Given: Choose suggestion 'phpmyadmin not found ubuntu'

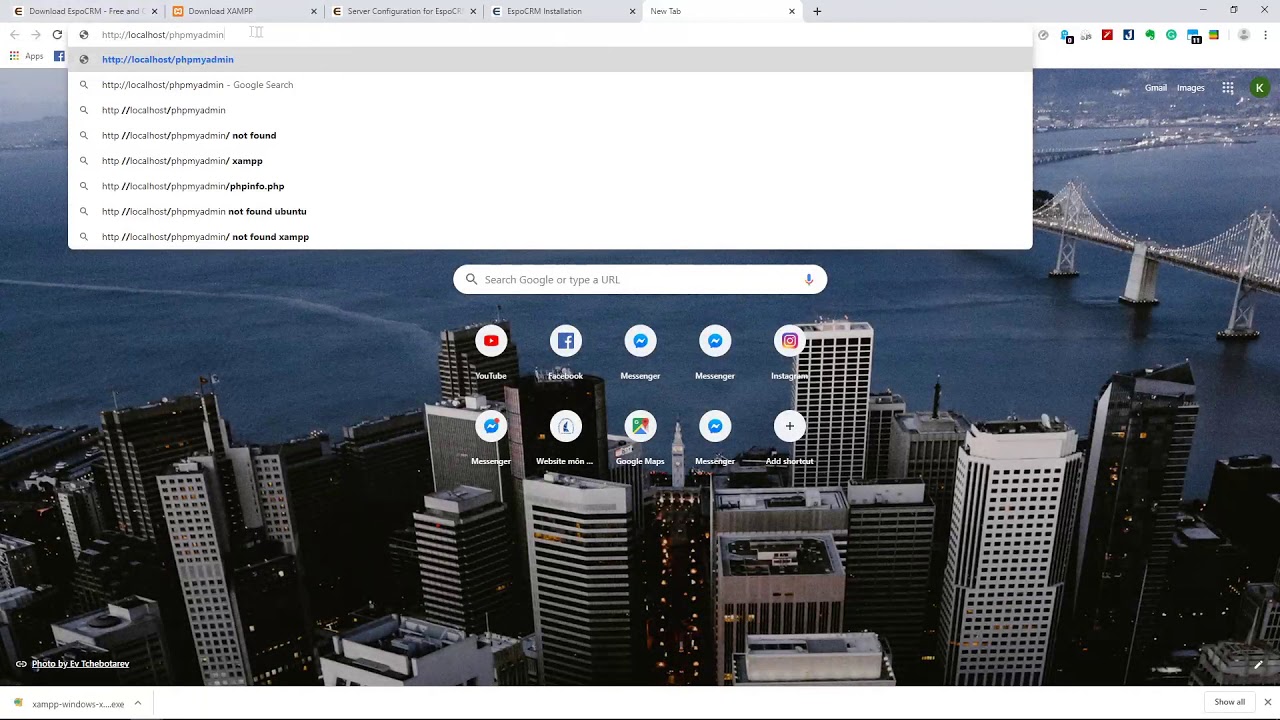Looking at the screenshot, I should [550, 212].
